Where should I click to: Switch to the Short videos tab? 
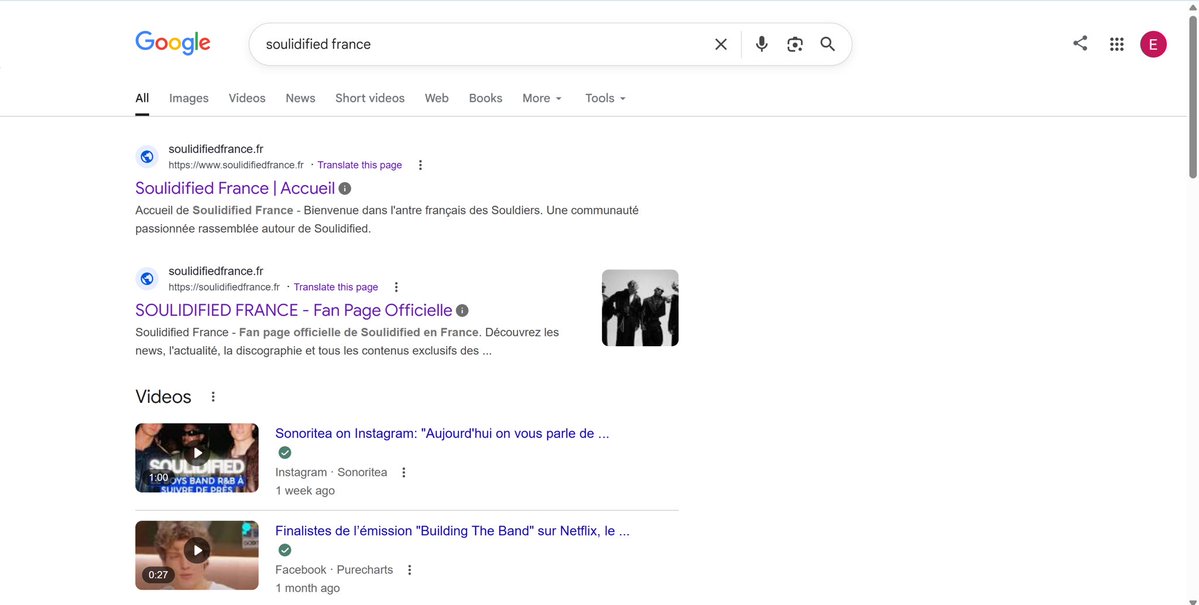370,98
